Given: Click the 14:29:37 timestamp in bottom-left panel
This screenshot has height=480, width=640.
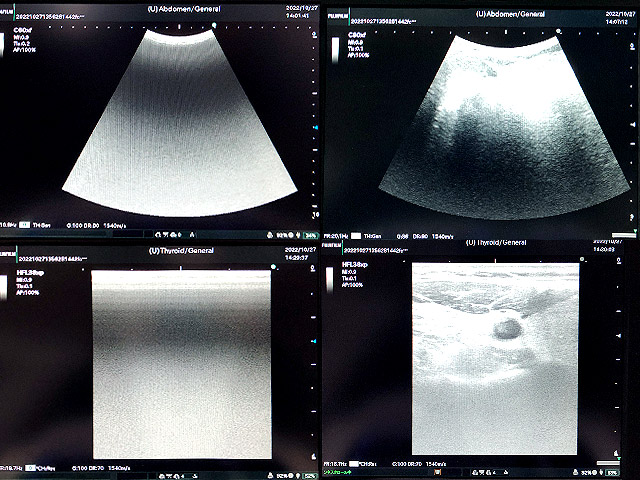Looking at the screenshot, I should point(296,258).
